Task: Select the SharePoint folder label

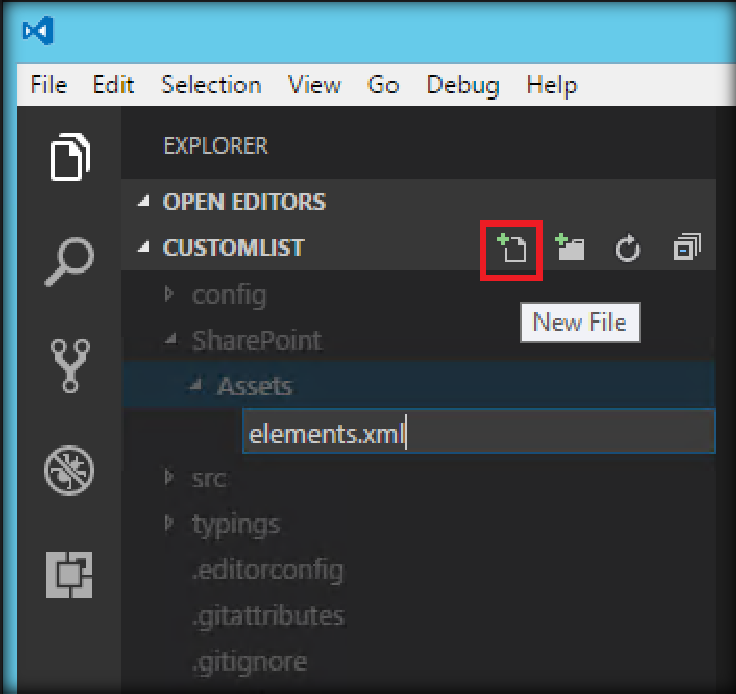Action: pos(257,340)
